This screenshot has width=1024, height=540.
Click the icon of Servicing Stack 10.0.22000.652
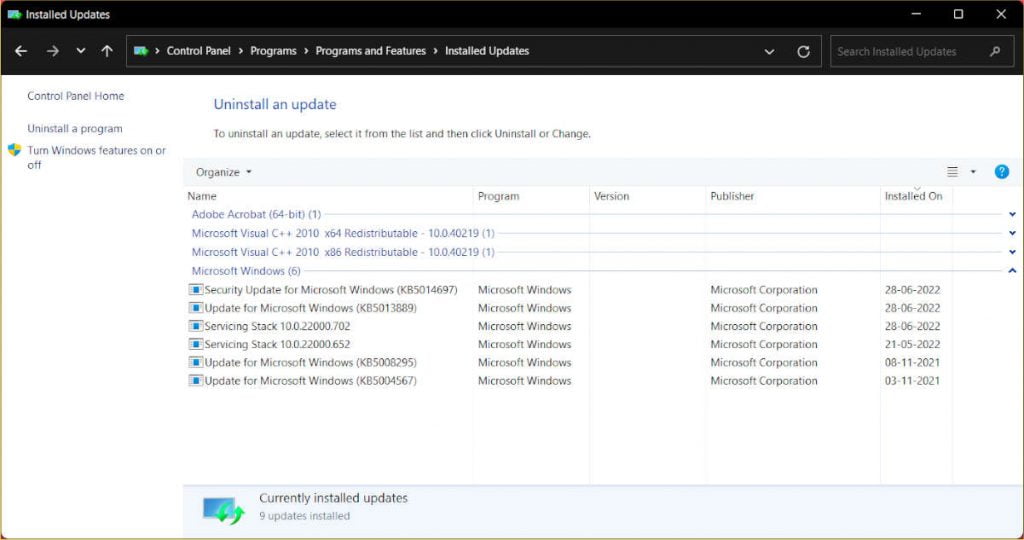click(195, 344)
